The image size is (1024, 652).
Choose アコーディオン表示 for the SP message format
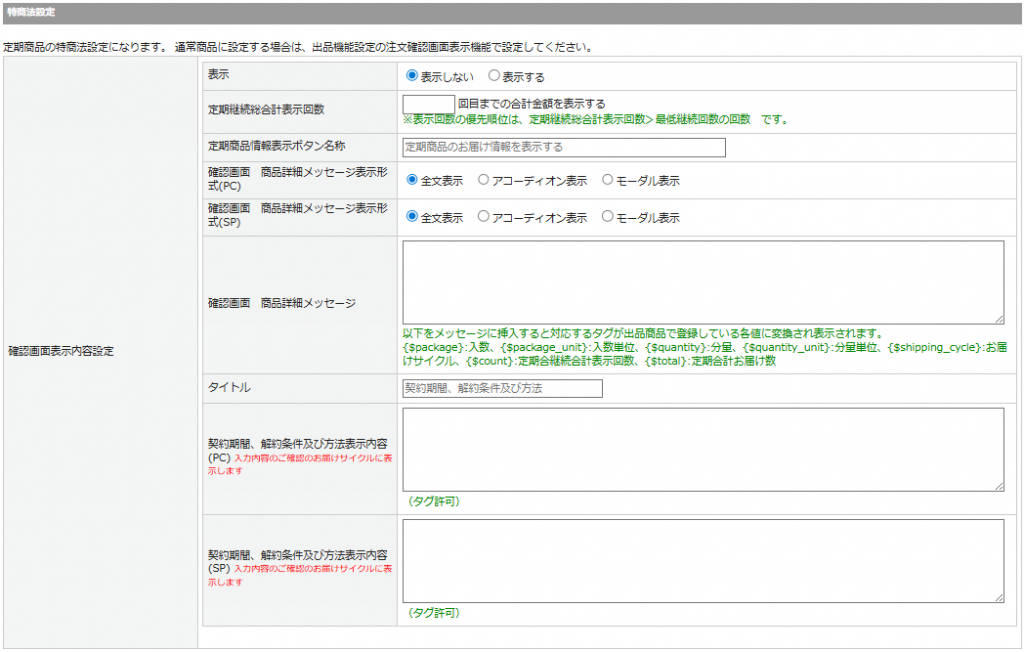pyautogui.click(x=484, y=216)
